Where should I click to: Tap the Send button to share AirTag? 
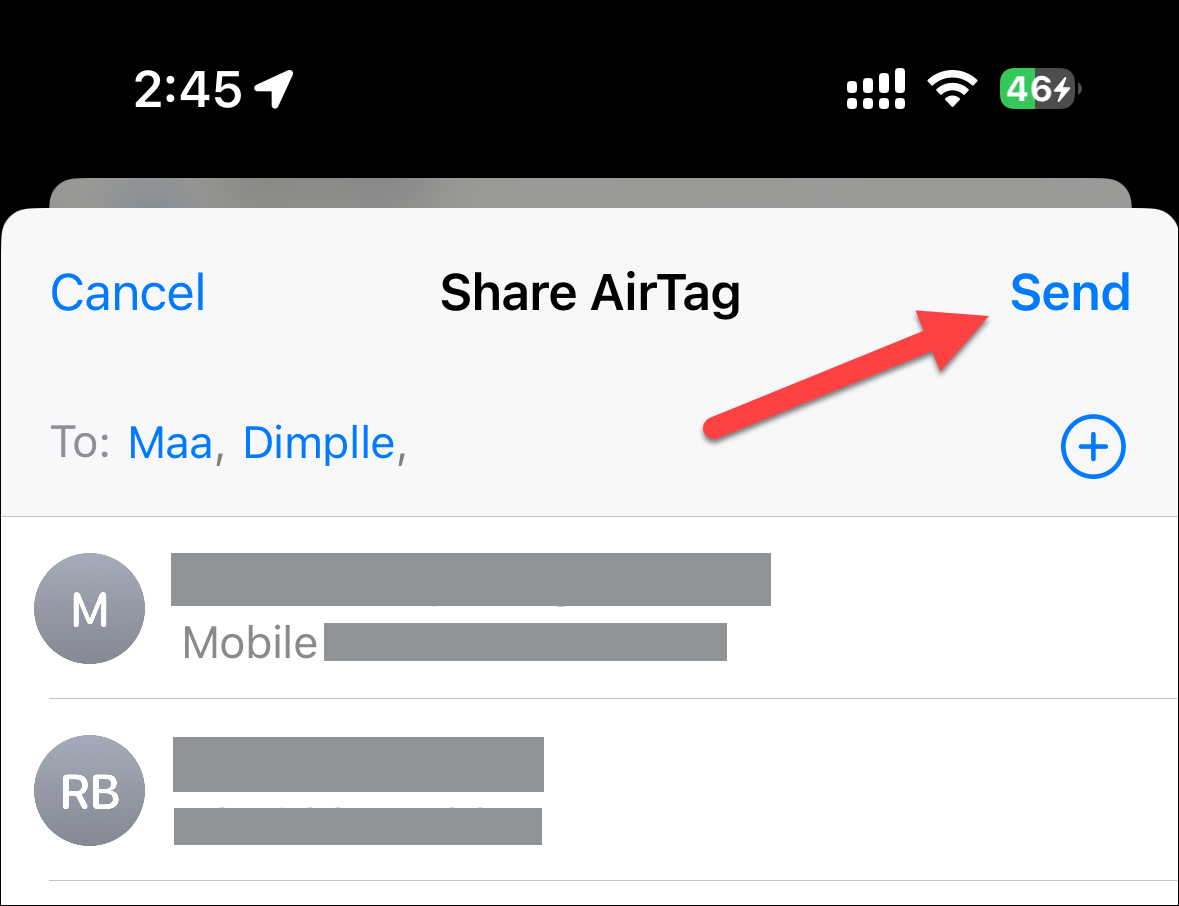coord(1070,292)
